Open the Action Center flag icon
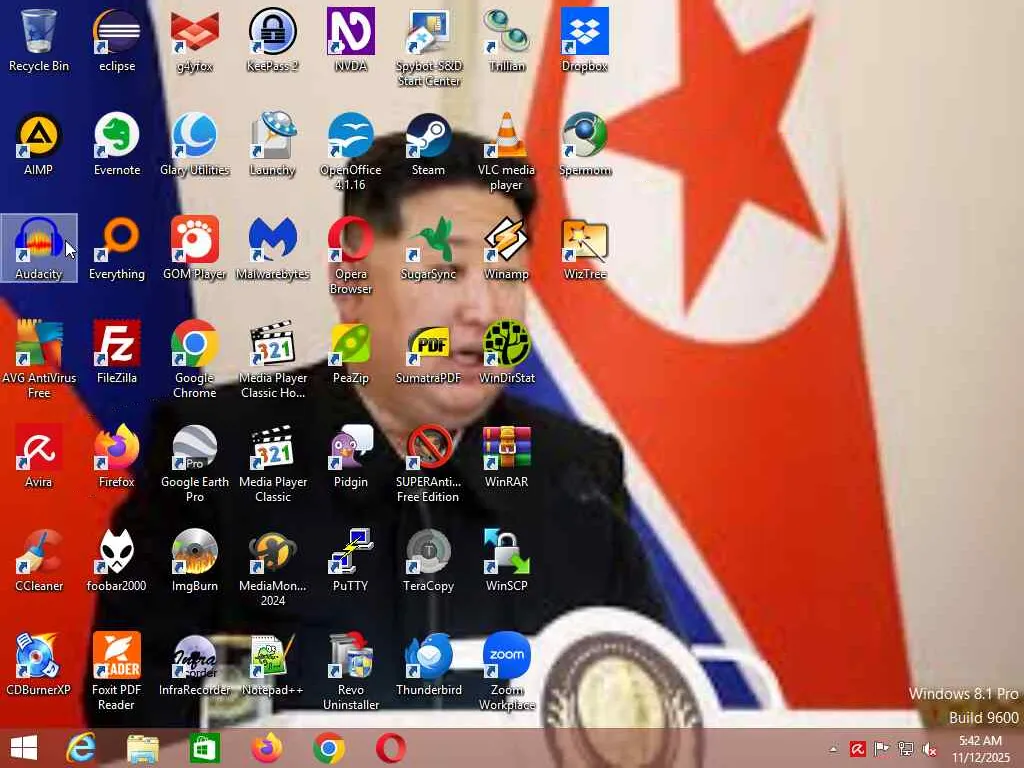 (x=881, y=749)
